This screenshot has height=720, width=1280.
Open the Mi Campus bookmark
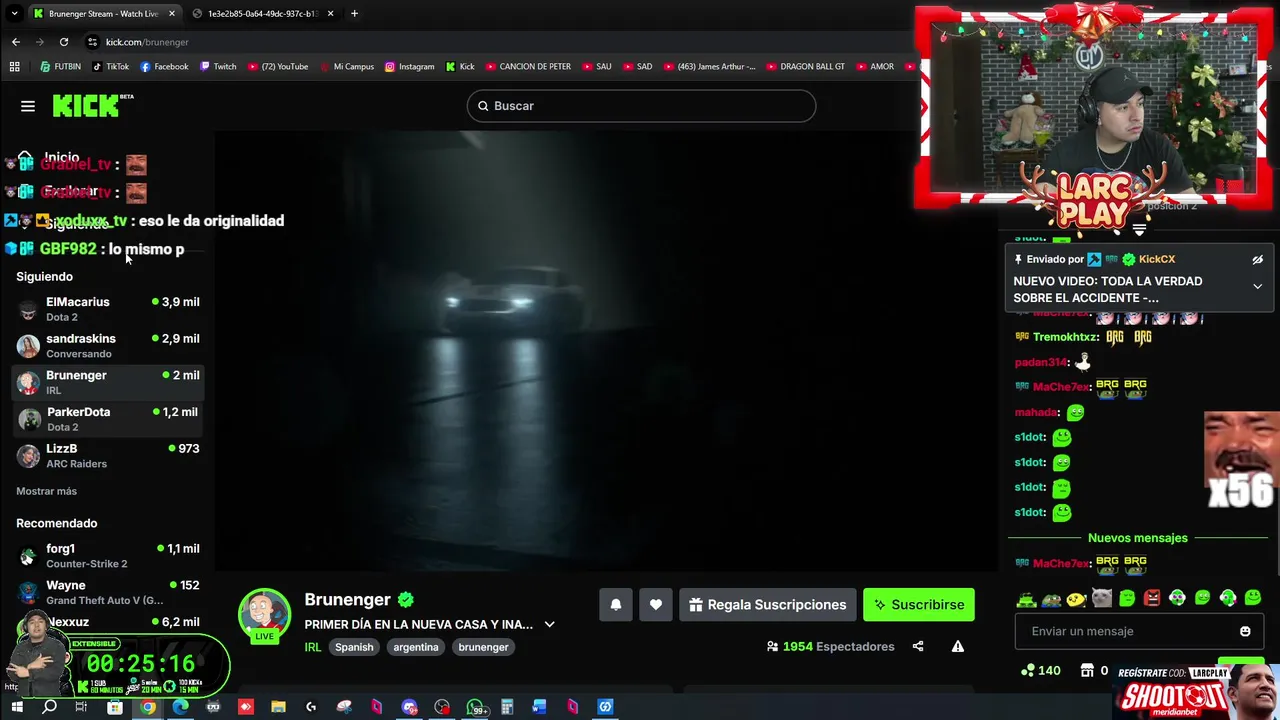(347, 67)
